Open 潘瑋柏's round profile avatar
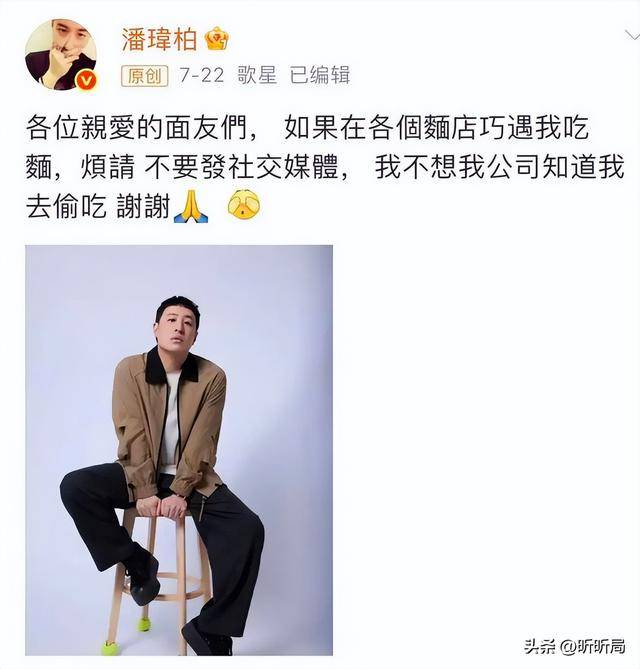640x669 pixels. pyautogui.click(x=61, y=55)
